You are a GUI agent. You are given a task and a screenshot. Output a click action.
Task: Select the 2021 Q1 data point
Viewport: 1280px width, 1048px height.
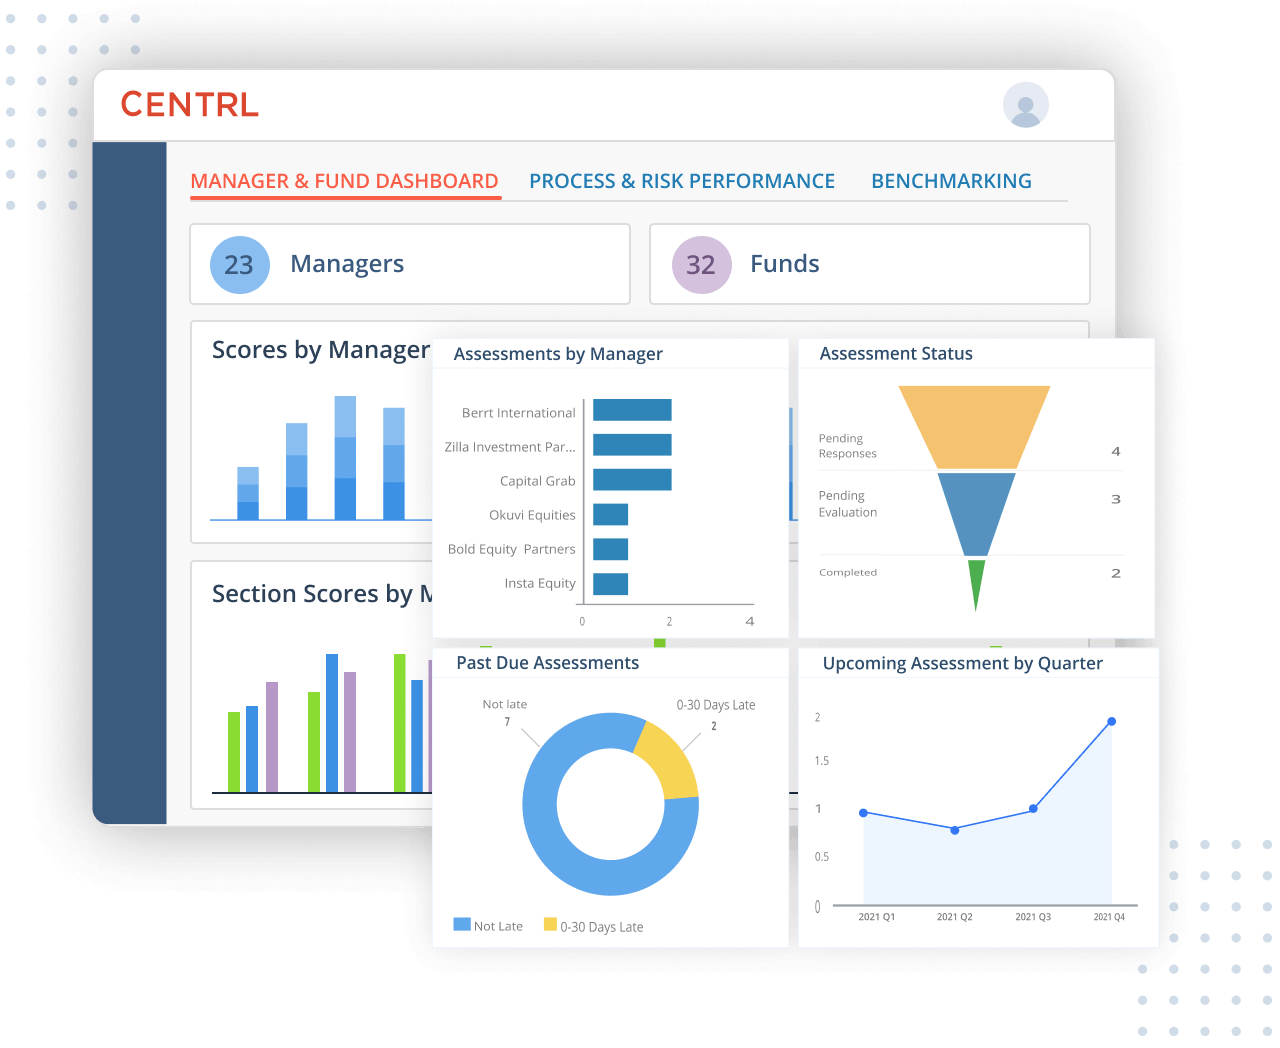point(864,813)
